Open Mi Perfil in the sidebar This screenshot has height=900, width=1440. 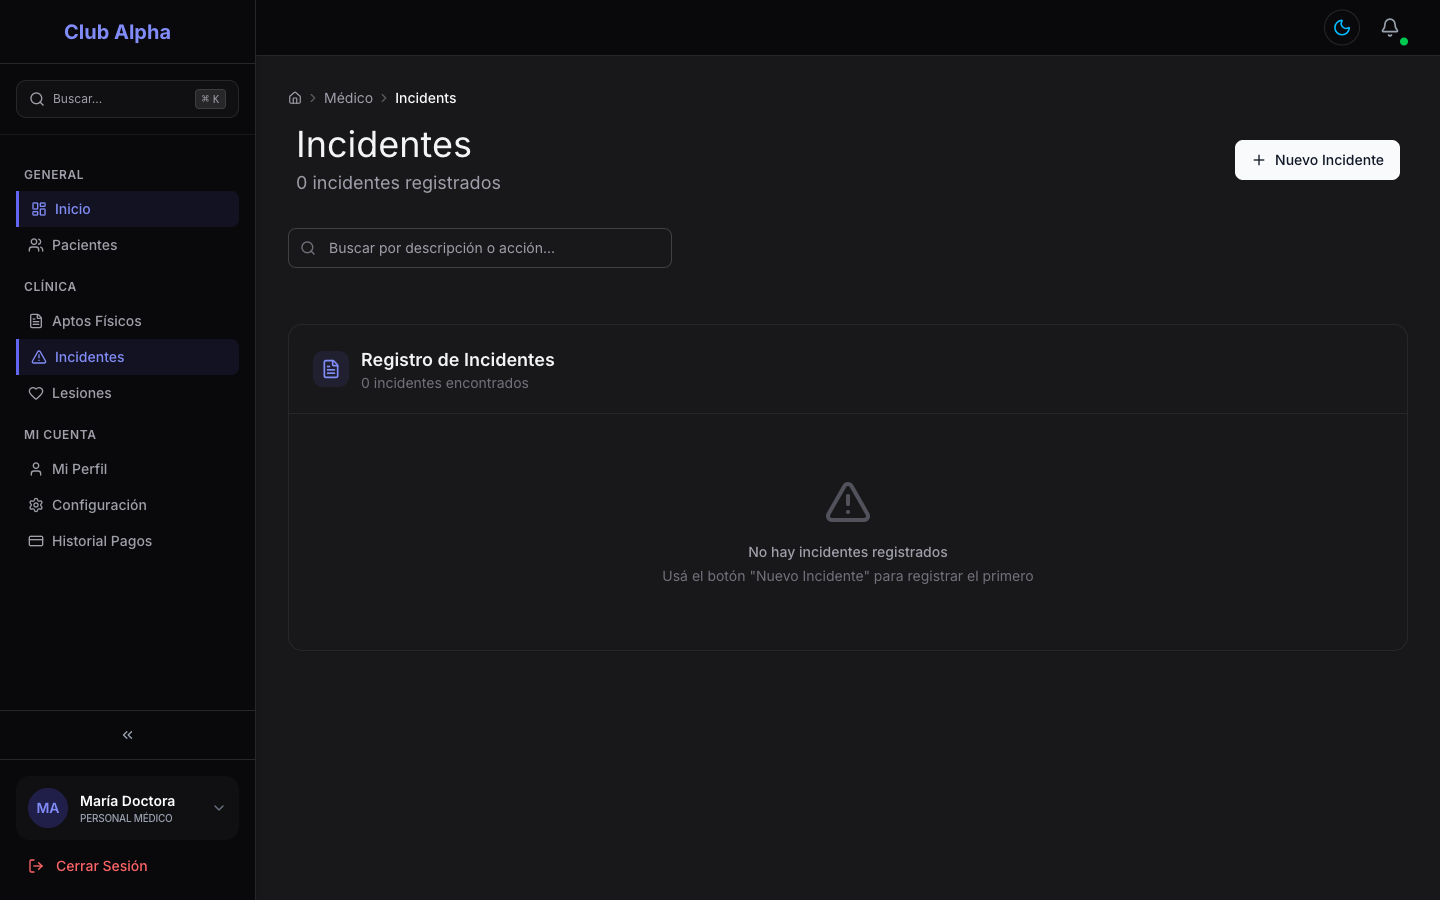(127, 469)
